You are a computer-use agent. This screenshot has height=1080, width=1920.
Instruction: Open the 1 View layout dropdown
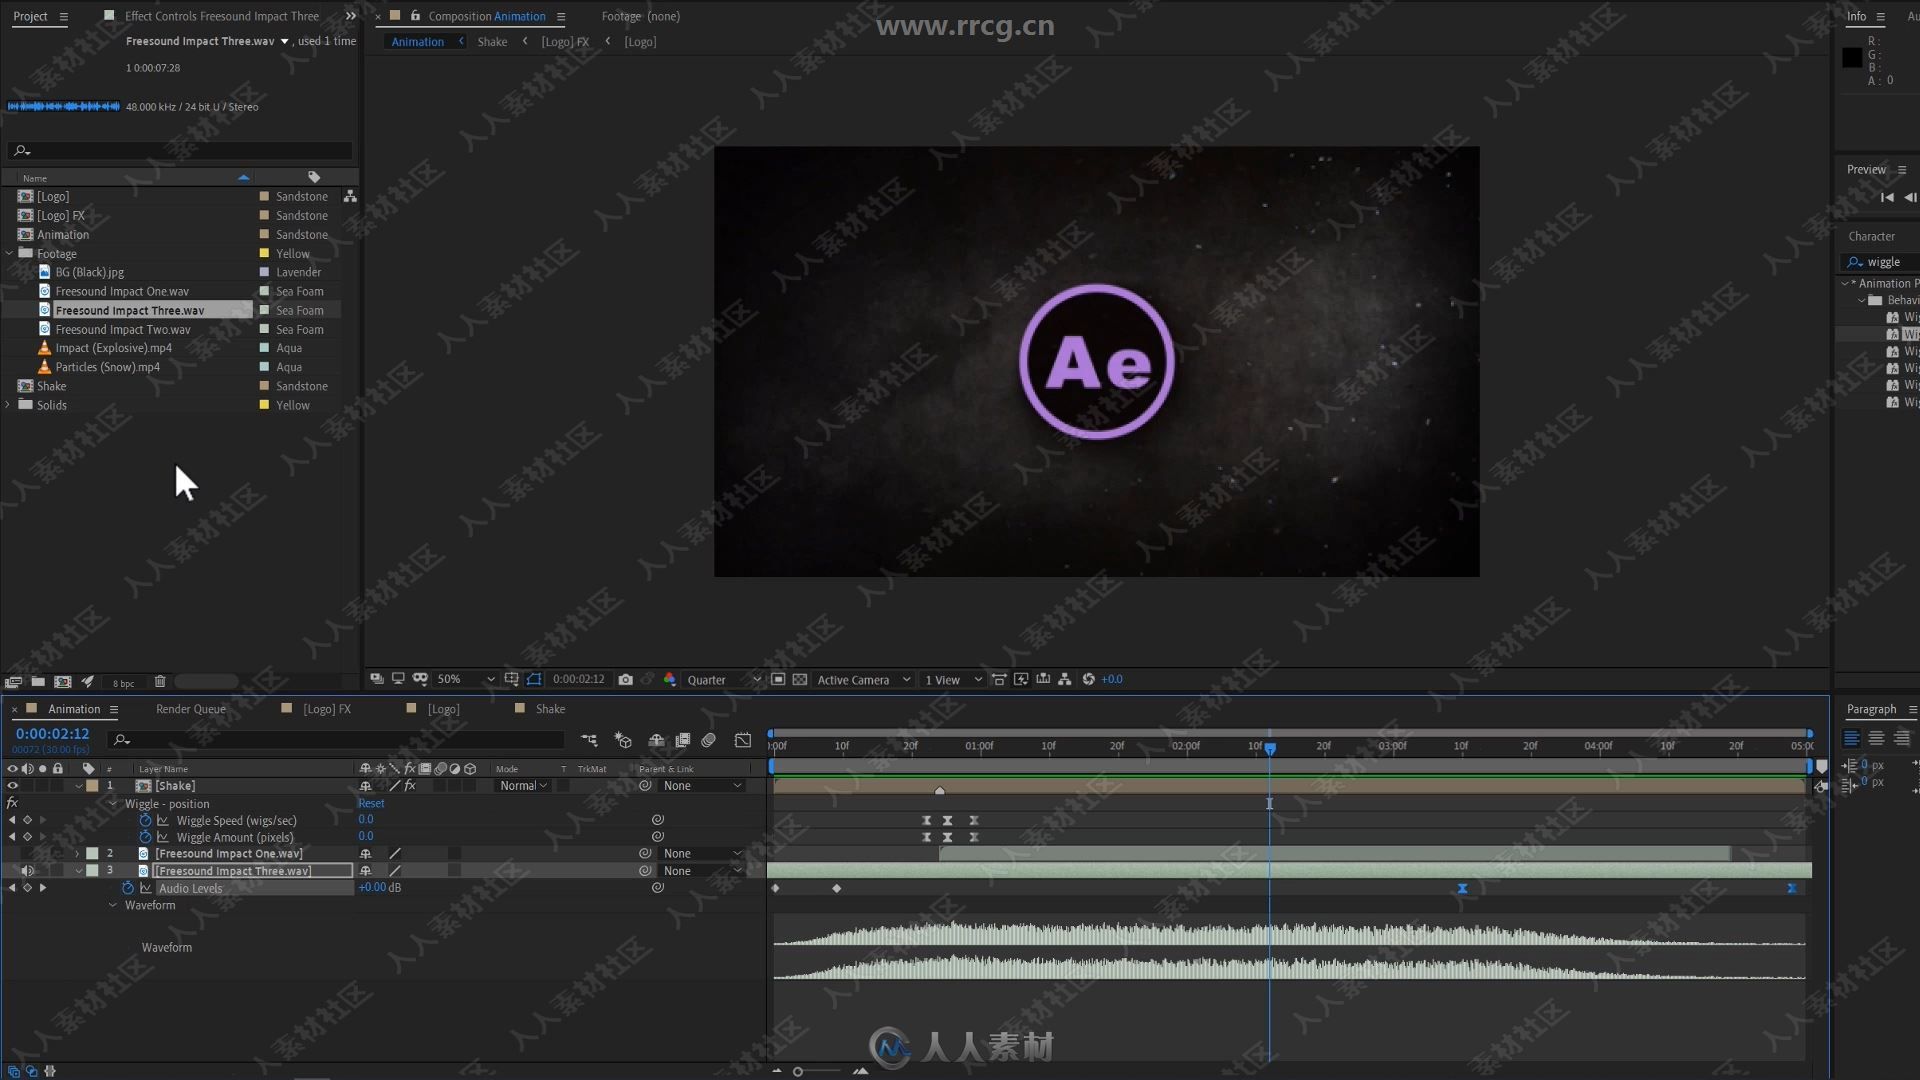[953, 679]
